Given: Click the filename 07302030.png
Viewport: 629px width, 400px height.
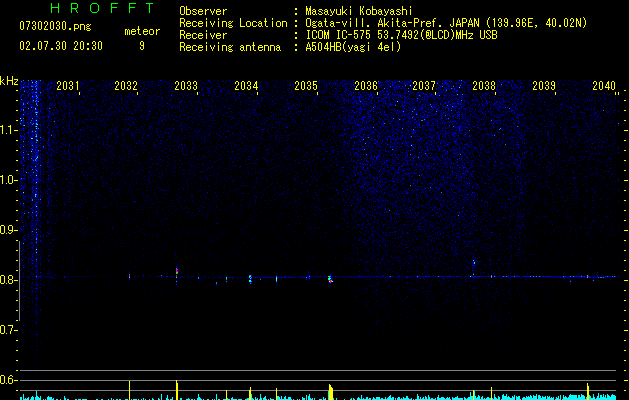Looking at the screenshot, I should click(55, 27).
